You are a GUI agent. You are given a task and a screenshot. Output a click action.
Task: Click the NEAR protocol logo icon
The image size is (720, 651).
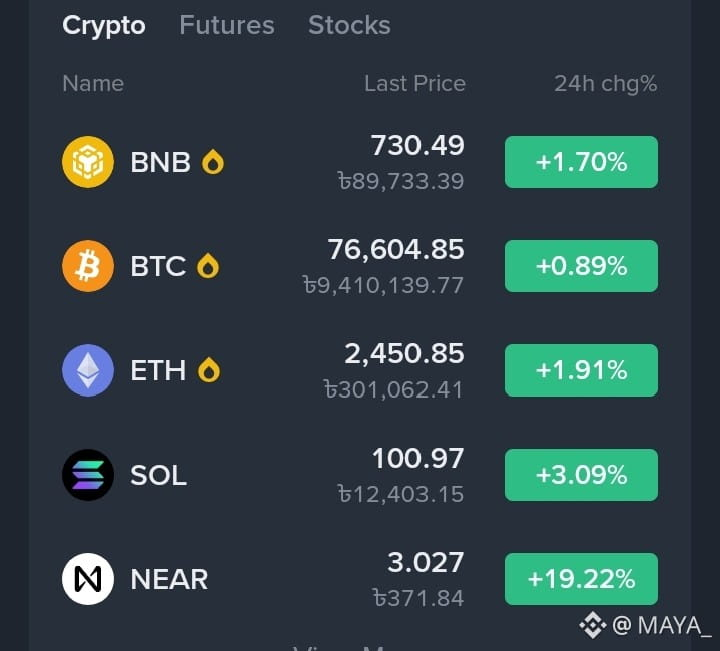point(88,579)
